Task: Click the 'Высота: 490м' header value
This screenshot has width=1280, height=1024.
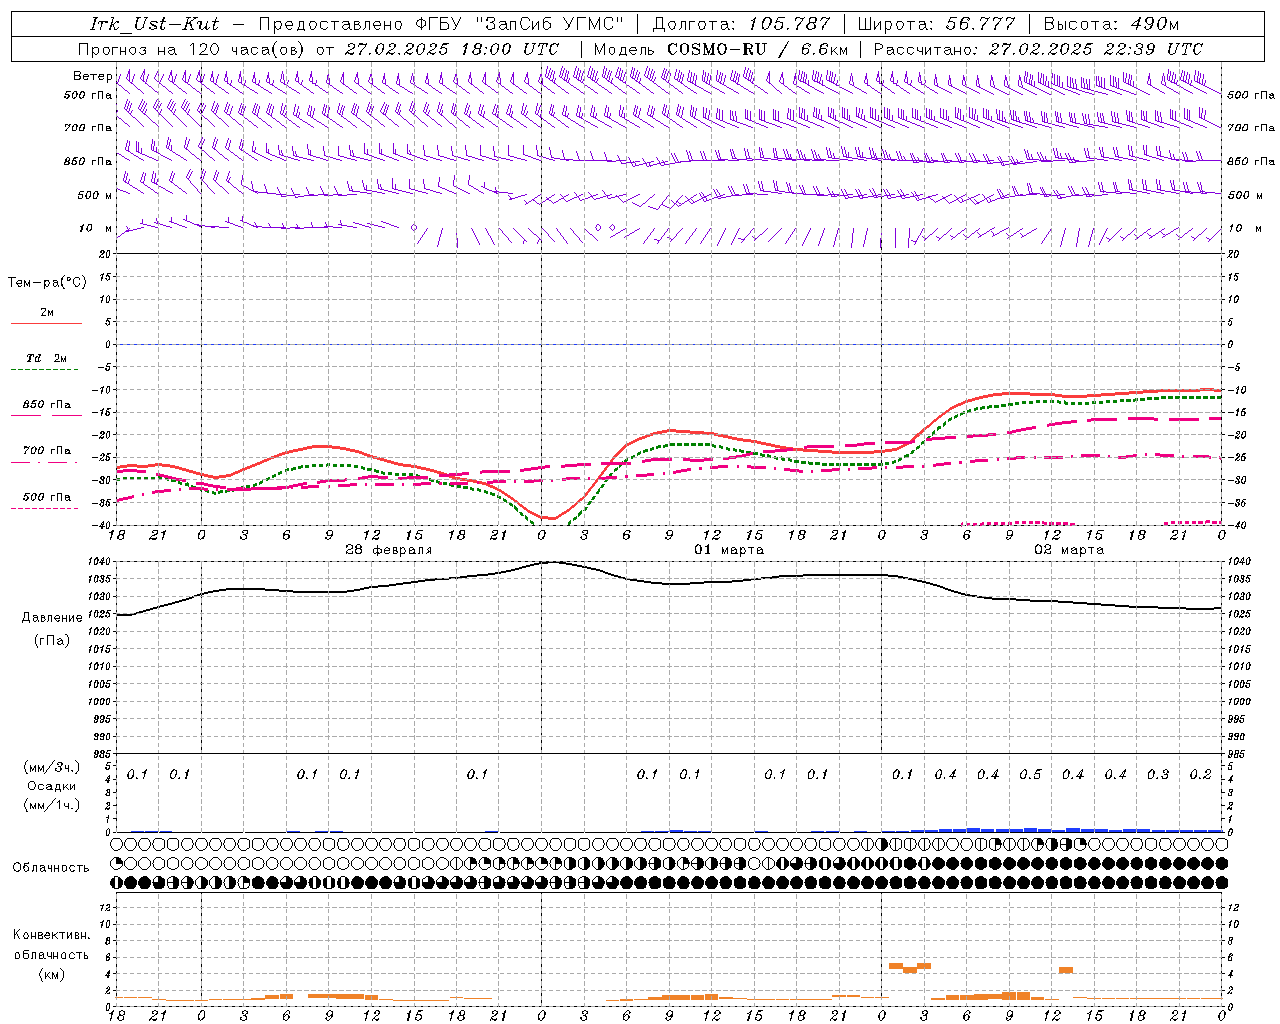Action: [x=1111, y=23]
